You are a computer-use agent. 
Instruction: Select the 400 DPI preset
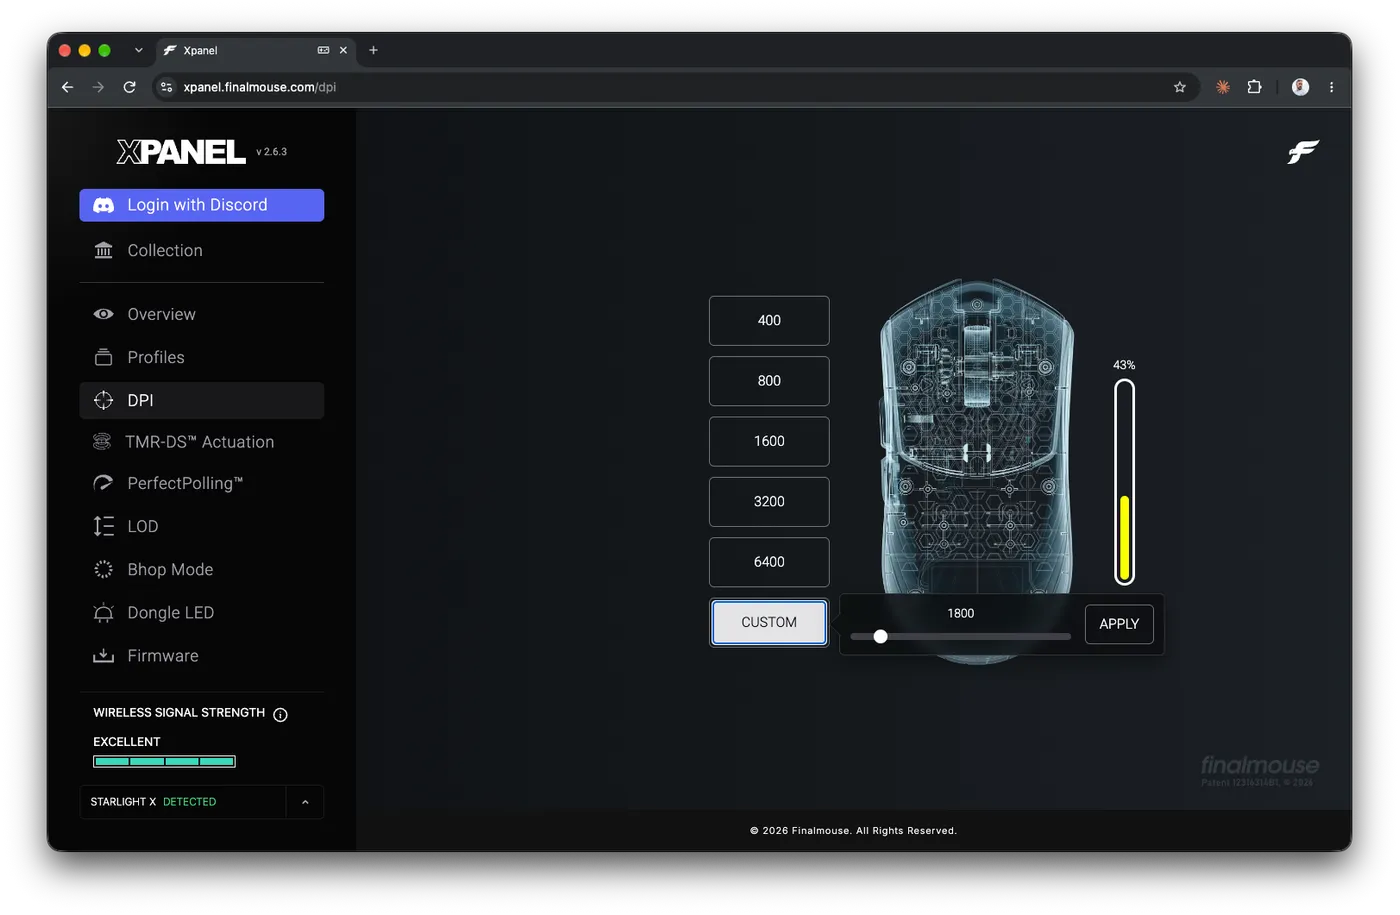click(x=769, y=321)
